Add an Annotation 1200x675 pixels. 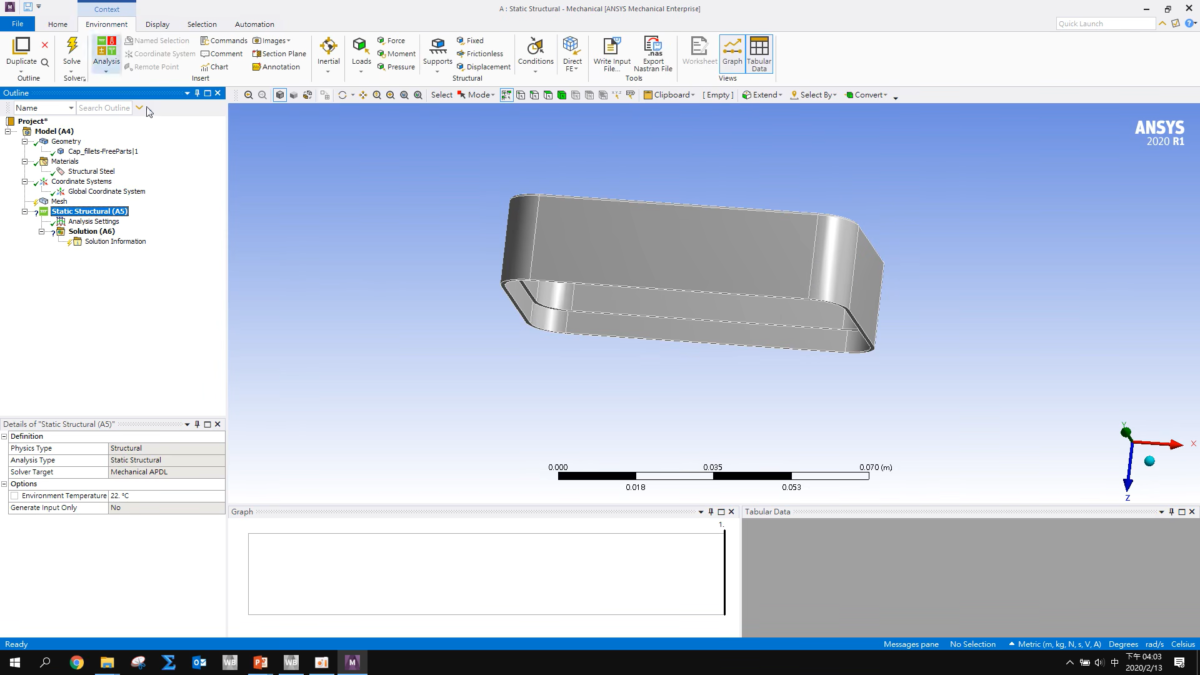click(276, 67)
